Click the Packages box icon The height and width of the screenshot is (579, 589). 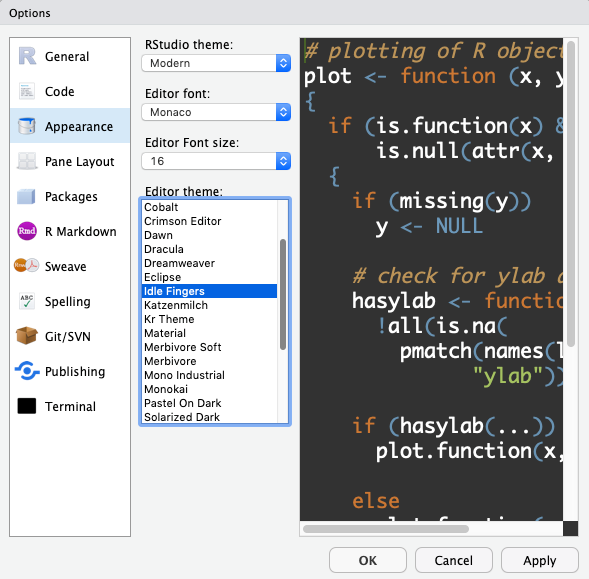coord(26,196)
